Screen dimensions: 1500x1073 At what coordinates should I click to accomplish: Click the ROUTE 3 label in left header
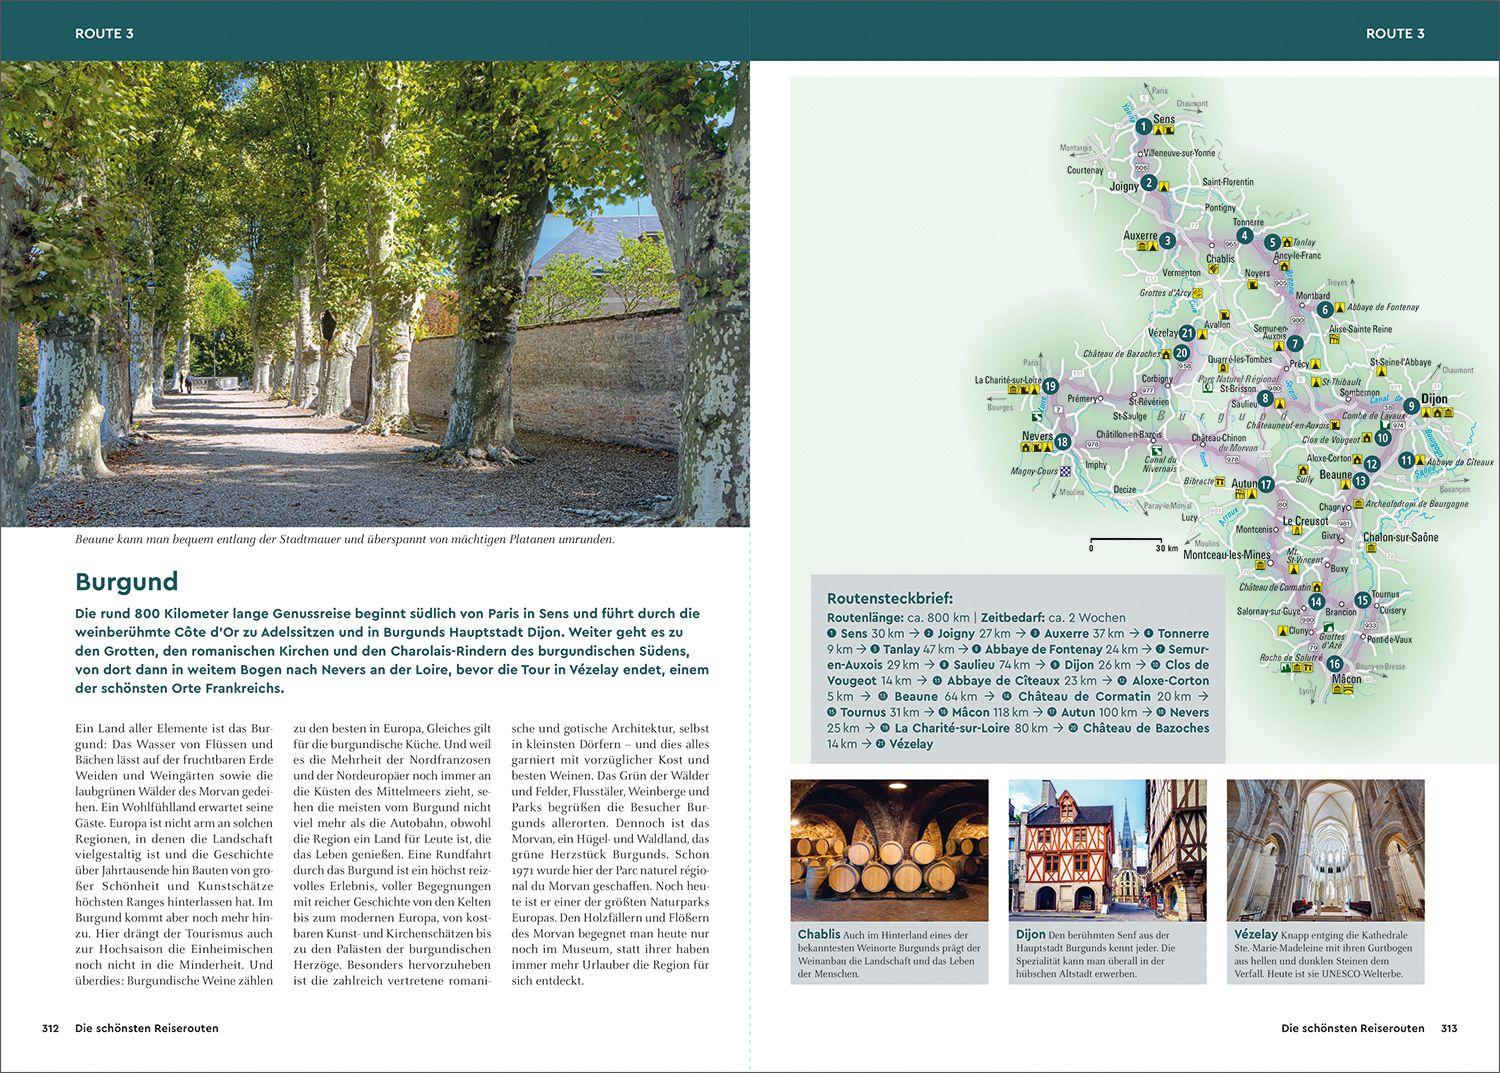click(104, 33)
